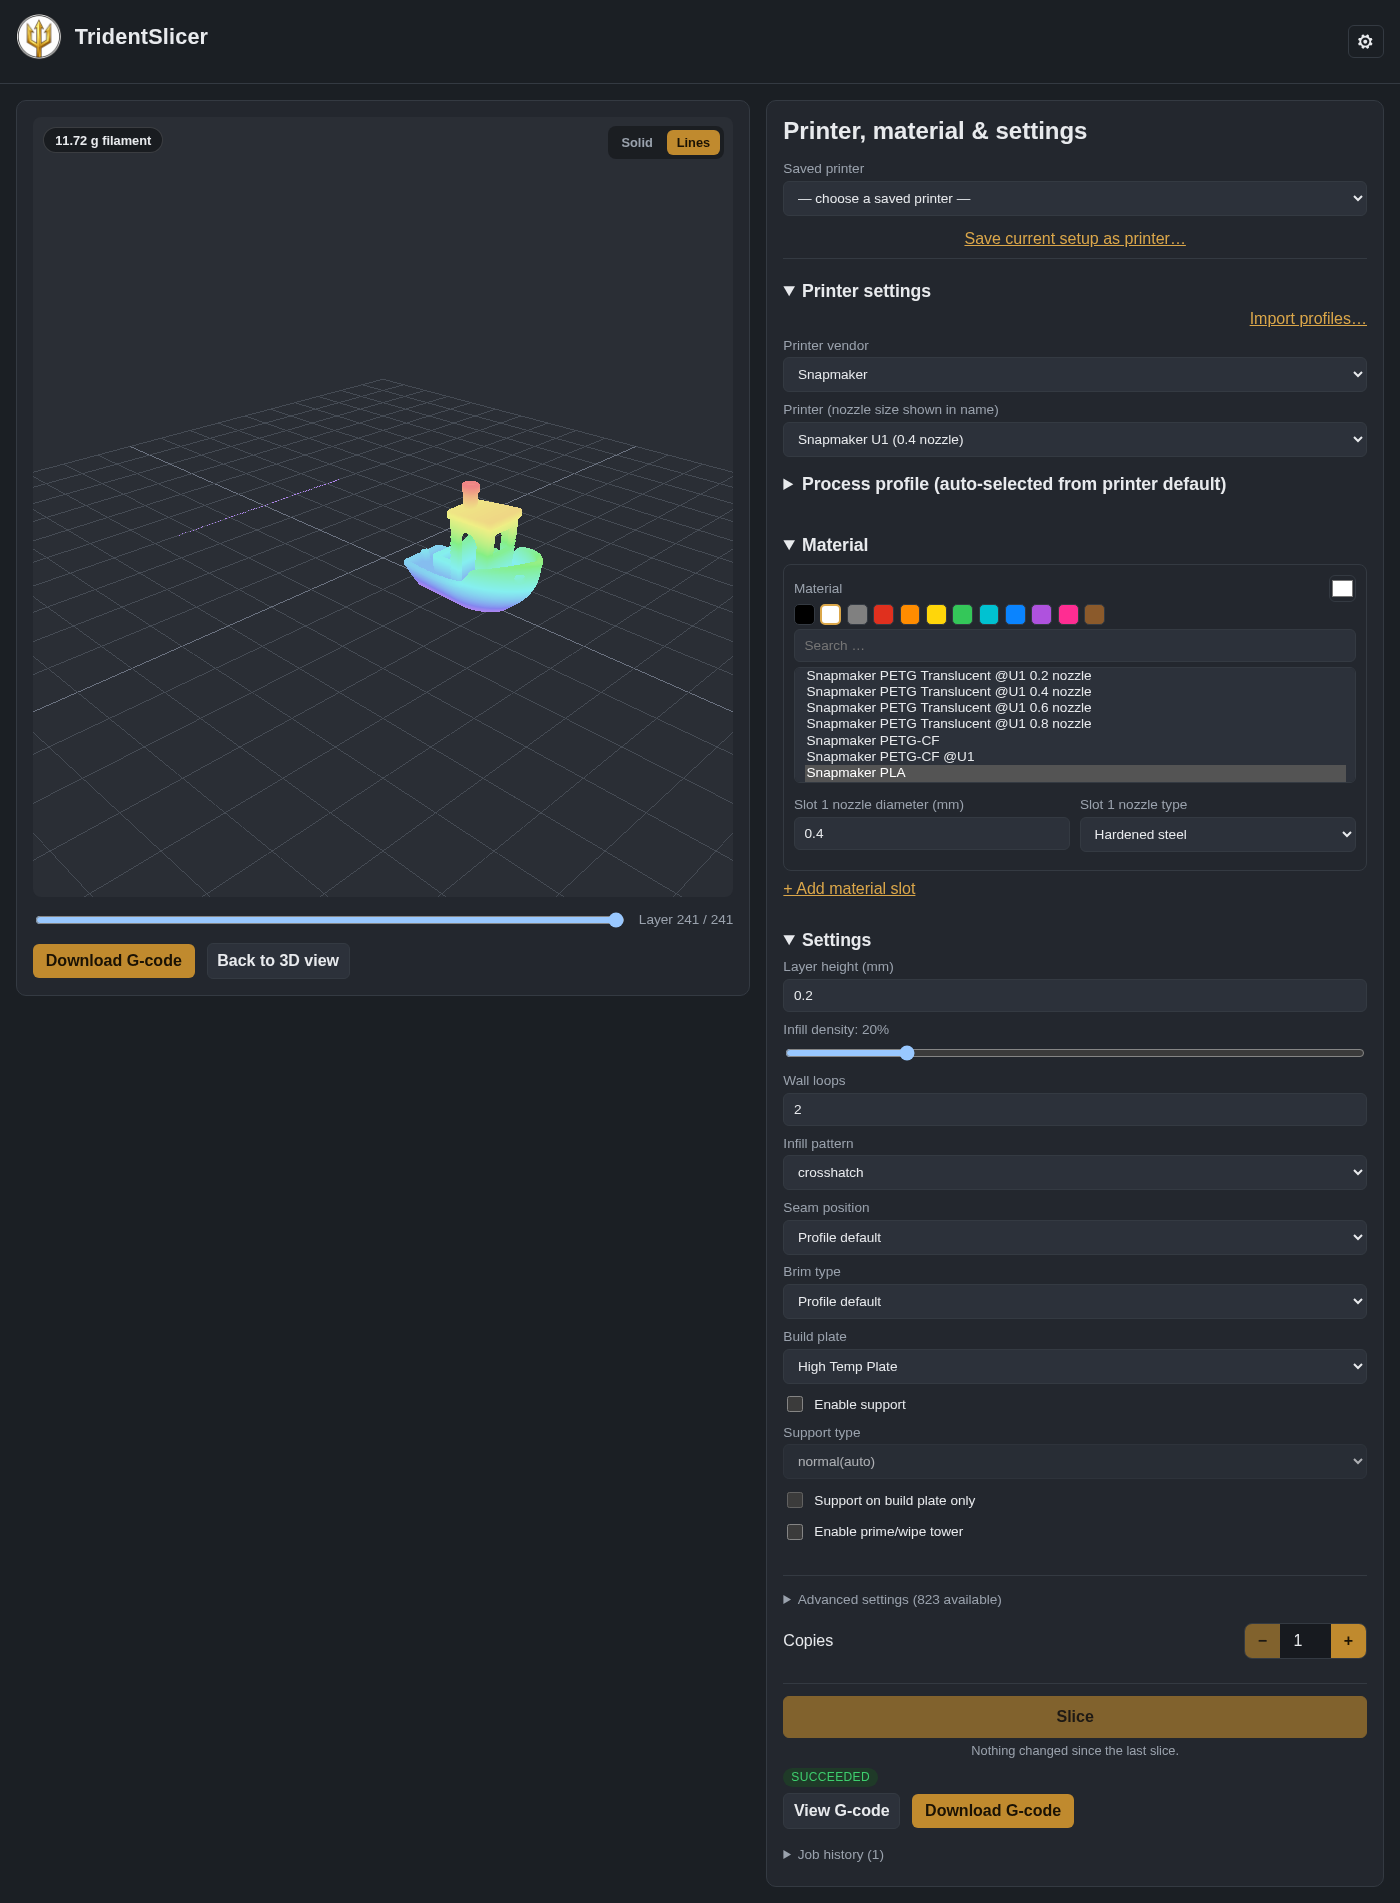Screen dimensions: 1400x1903
Task: Open the Import profiles link
Action: [x=1307, y=319]
